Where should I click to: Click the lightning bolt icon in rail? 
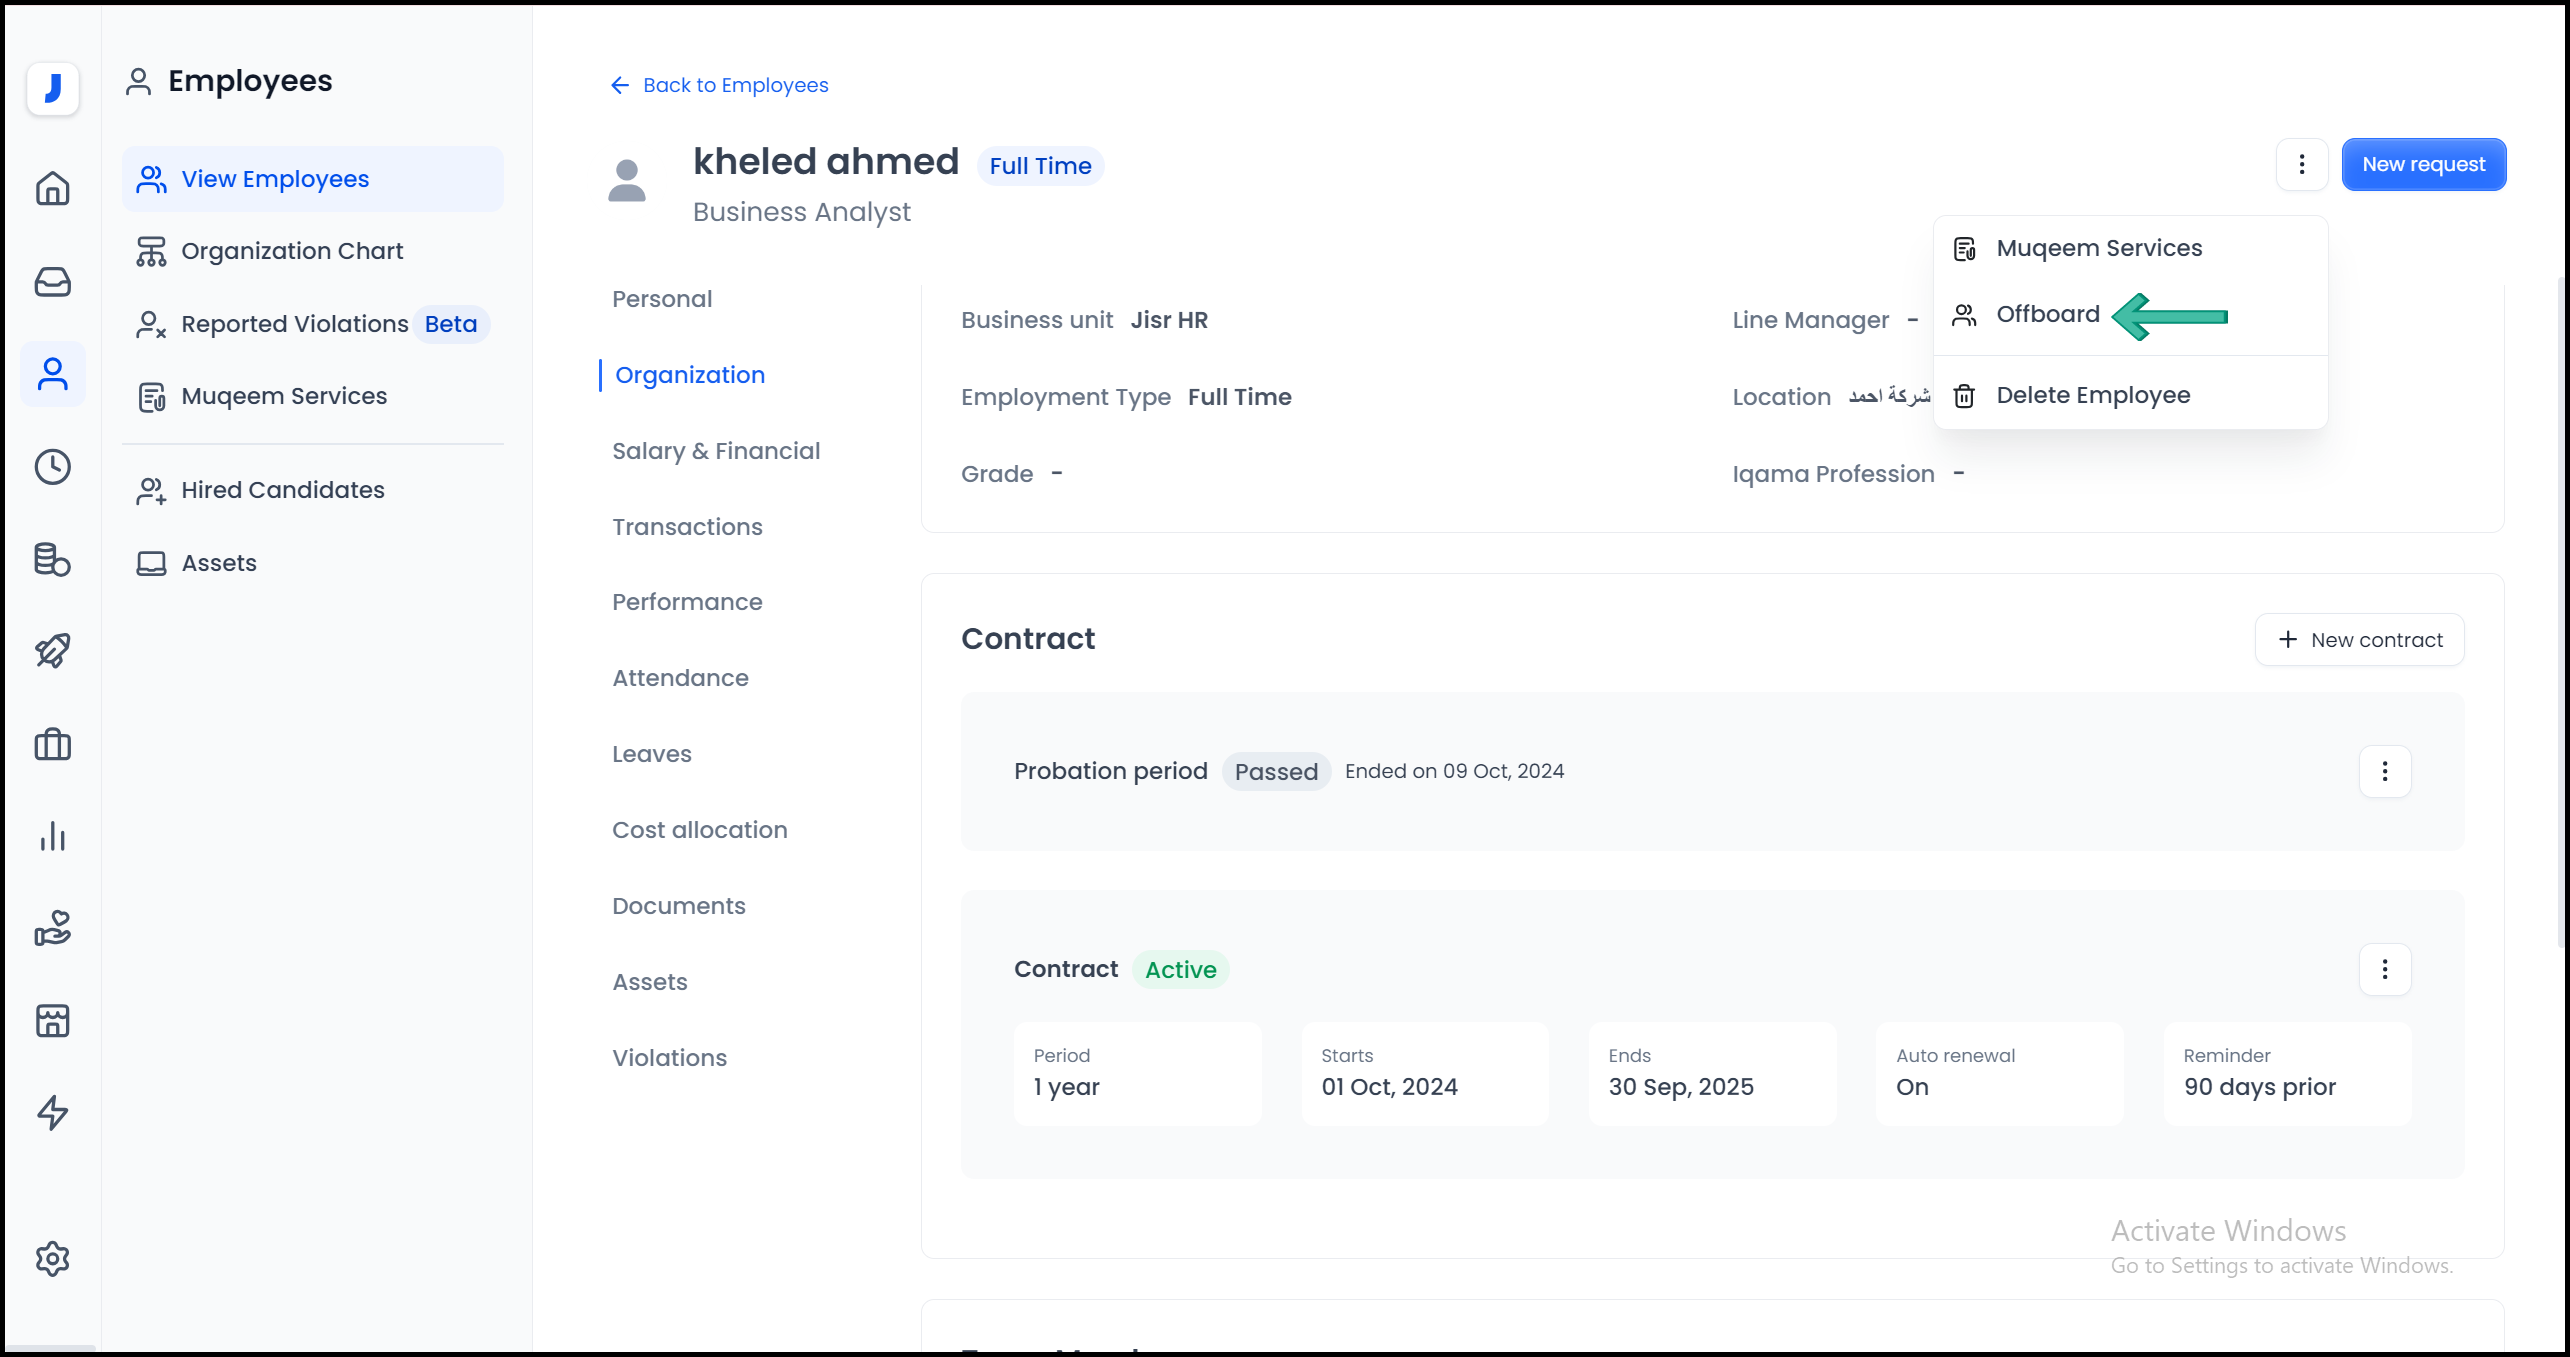52,1113
